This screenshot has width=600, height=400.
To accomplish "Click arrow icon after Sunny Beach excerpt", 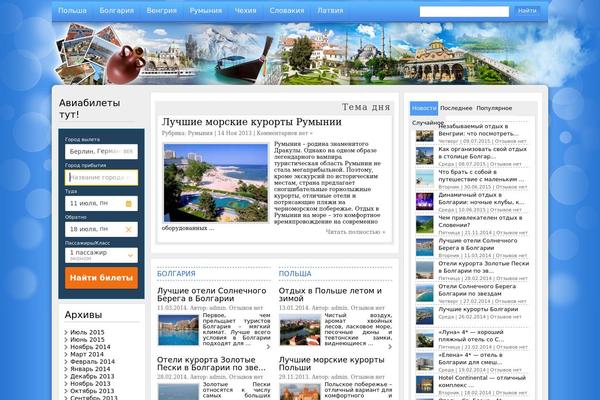I will click(x=268, y=347).
